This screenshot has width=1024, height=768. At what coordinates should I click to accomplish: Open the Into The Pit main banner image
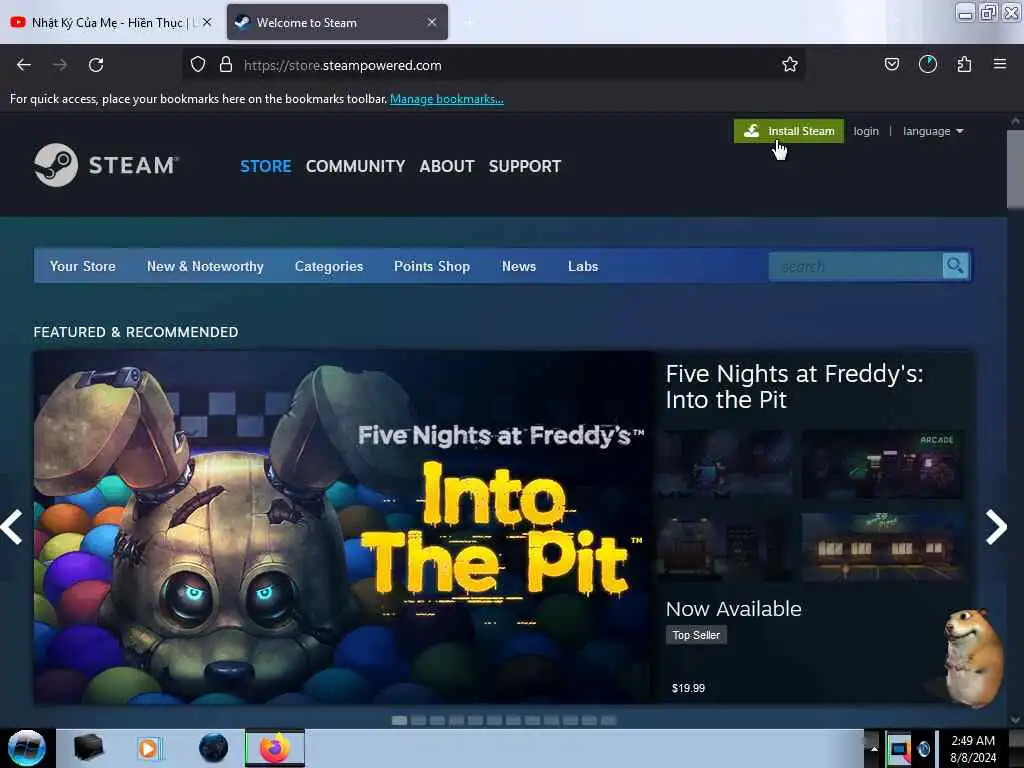(x=345, y=528)
